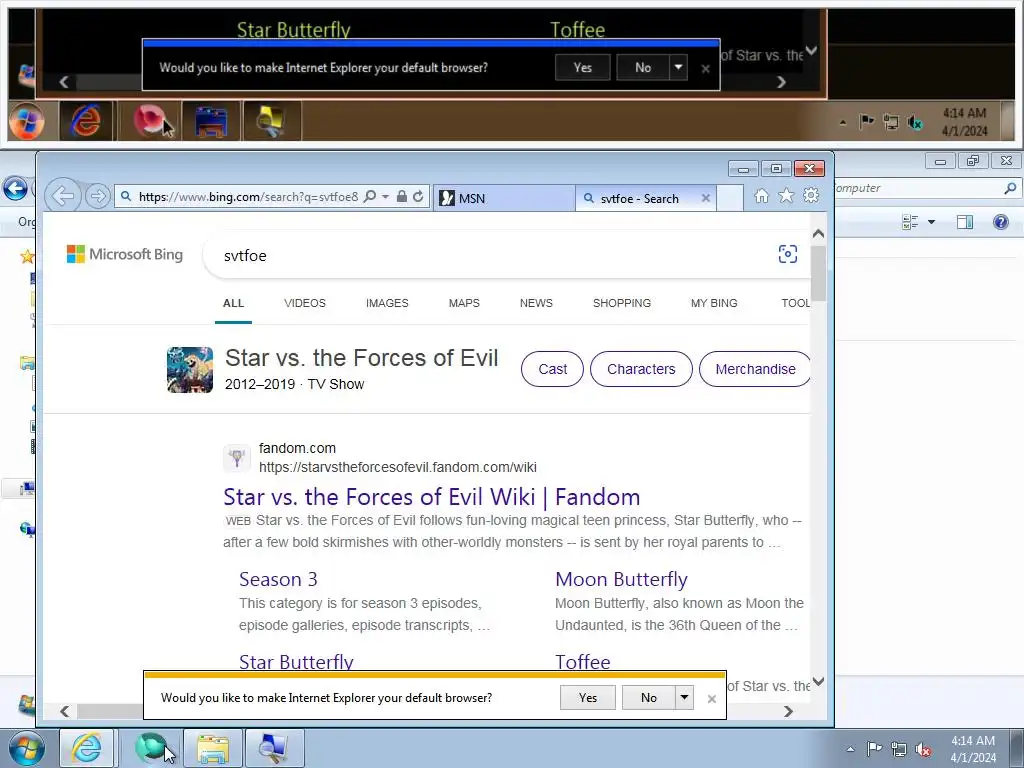This screenshot has width=1024, height=768.
Task: Open the Toffee sublink in main window
Action: [583, 662]
